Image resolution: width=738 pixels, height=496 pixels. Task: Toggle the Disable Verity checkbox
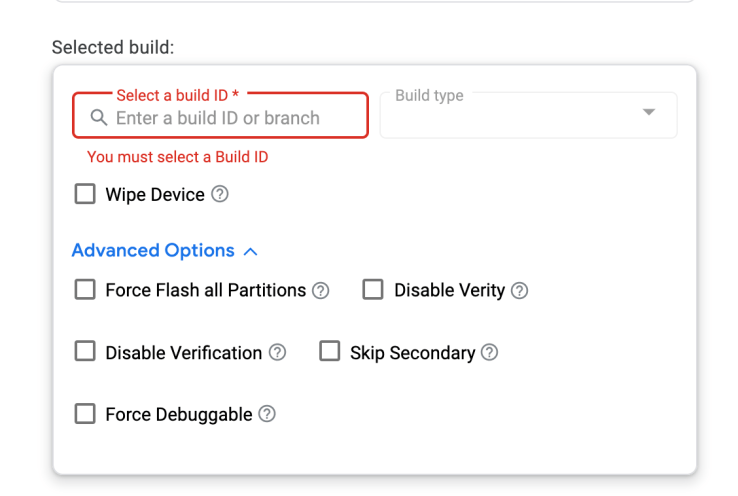(x=373, y=290)
